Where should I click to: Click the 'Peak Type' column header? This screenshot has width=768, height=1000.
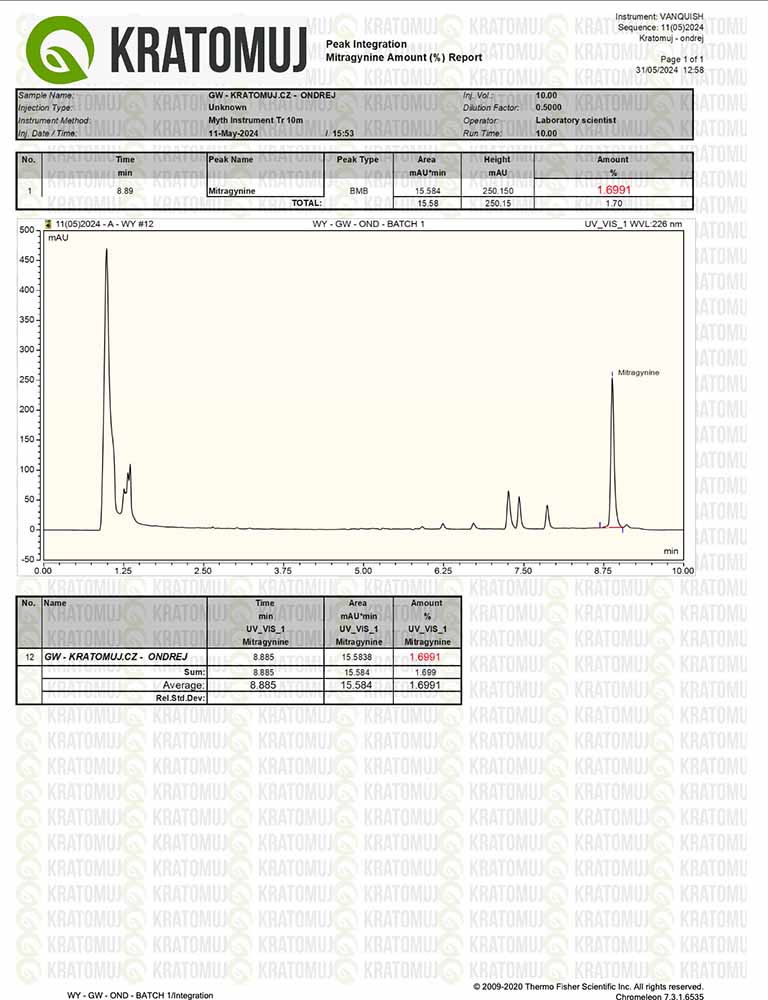click(358, 159)
